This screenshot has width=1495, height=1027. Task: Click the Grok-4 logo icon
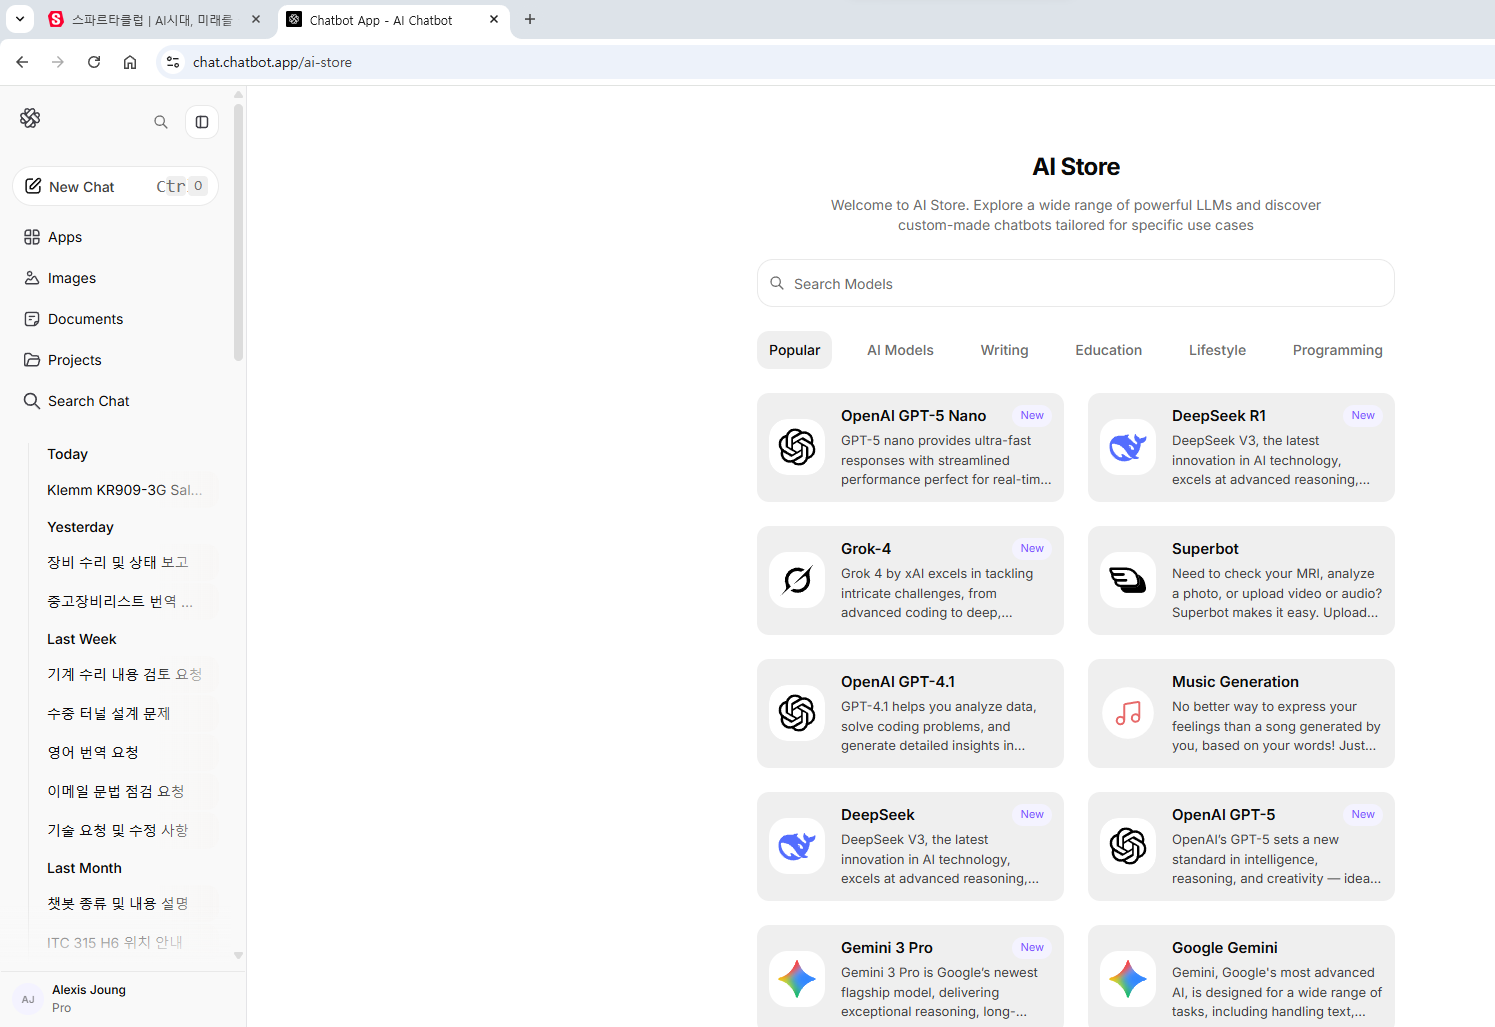point(797,580)
